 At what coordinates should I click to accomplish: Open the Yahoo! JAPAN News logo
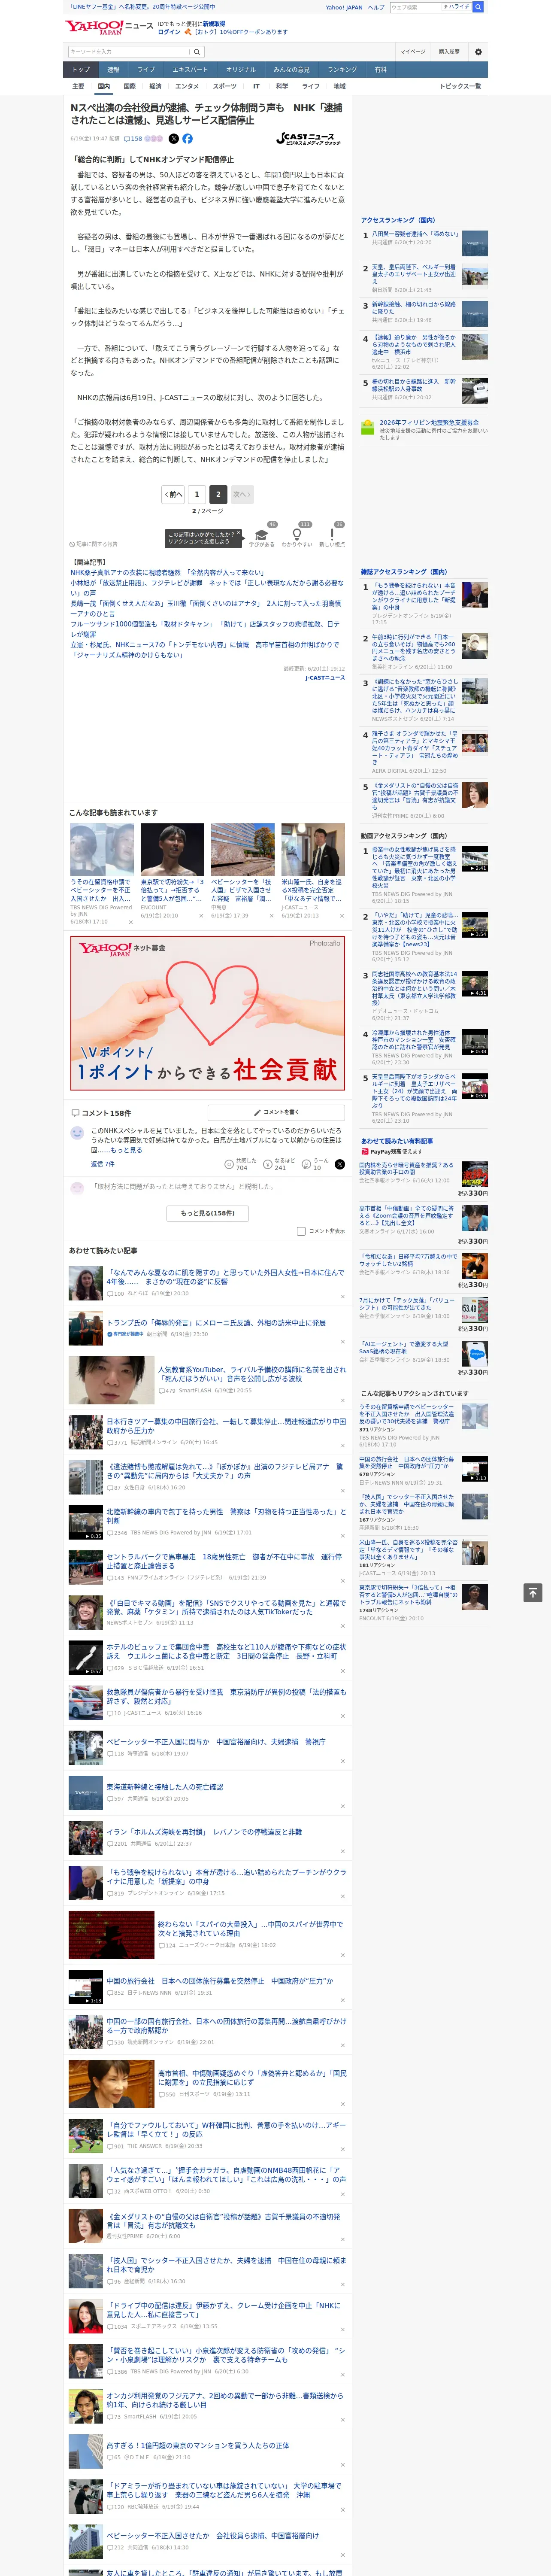tap(109, 27)
